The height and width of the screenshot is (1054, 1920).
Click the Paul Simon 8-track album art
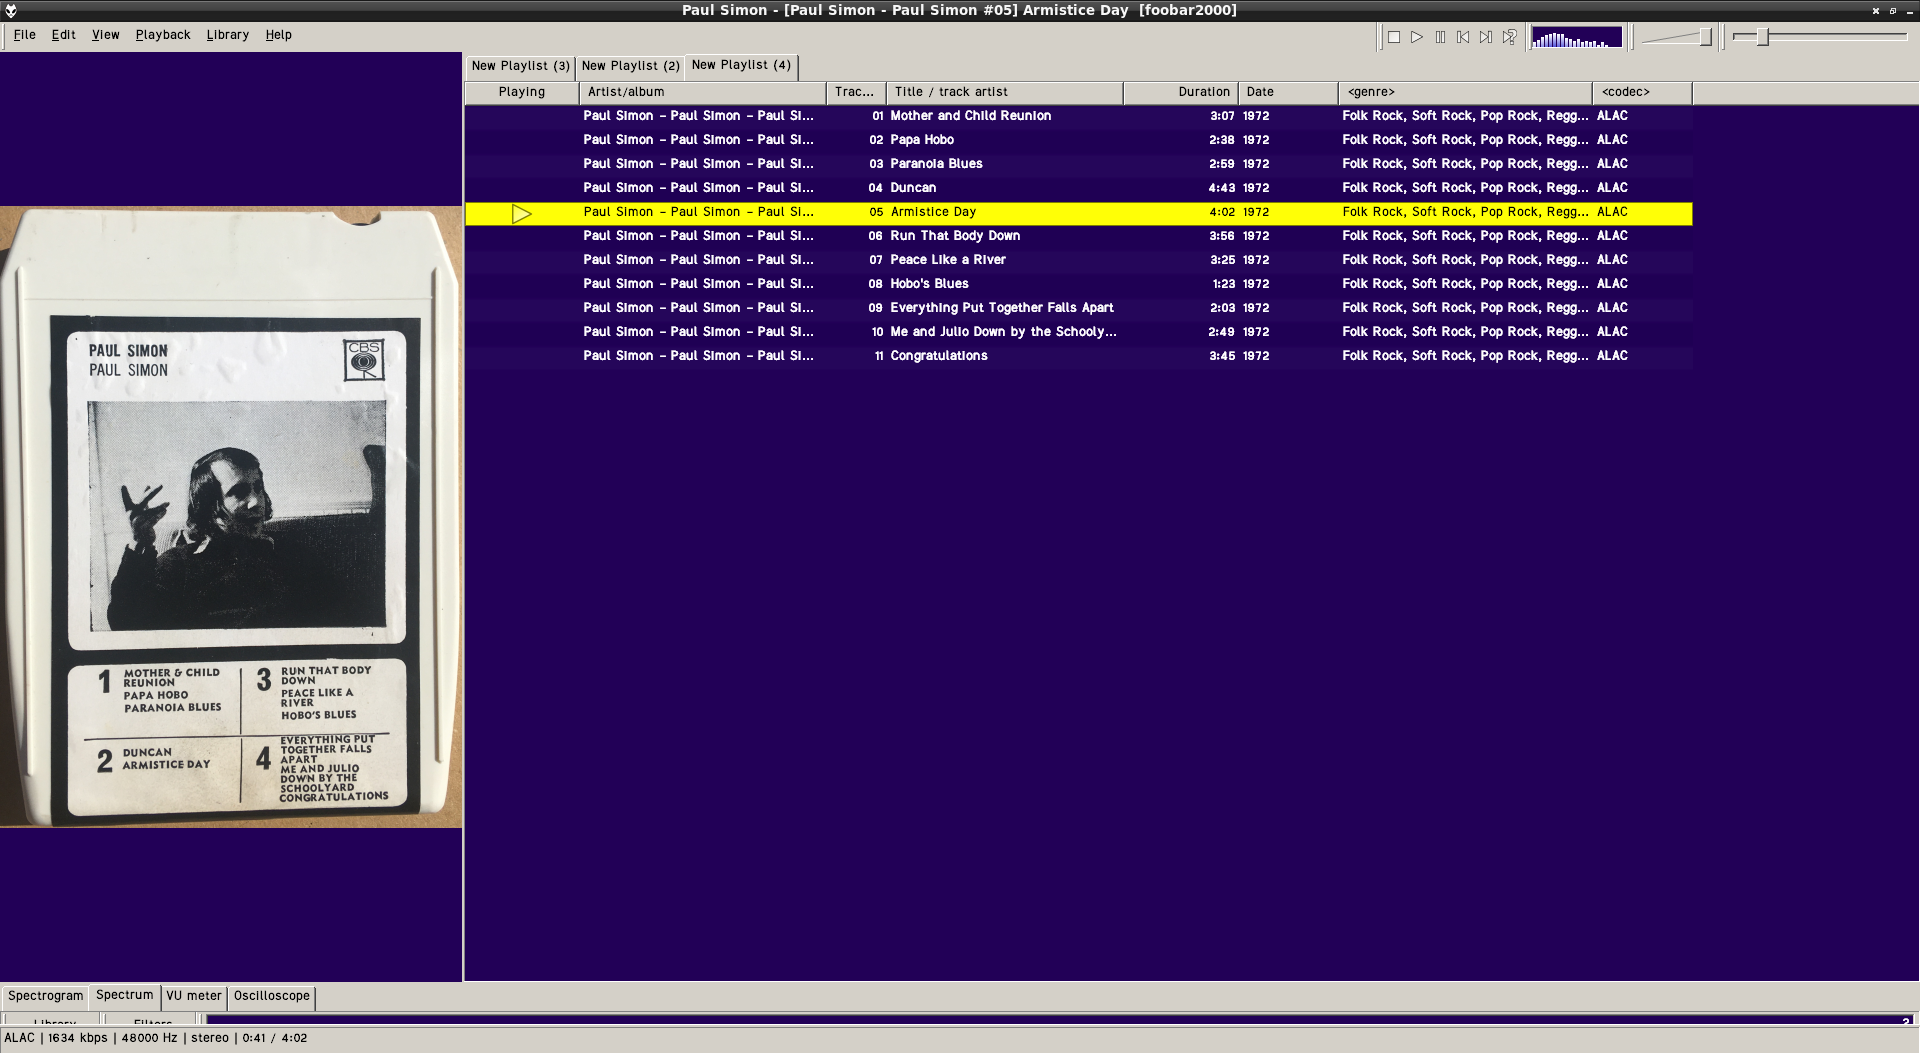click(231, 517)
